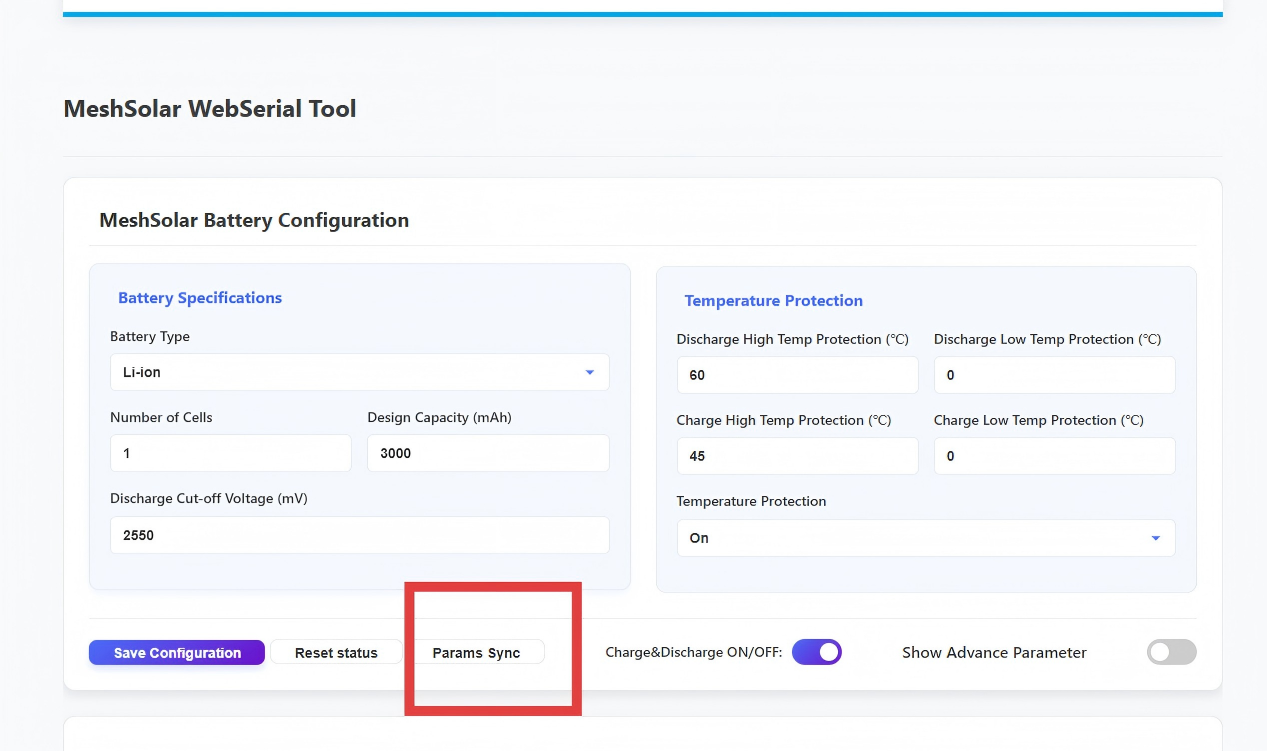Click the Charge&Discharge ON/OFF label text
This screenshot has width=1267, height=751.
click(x=693, y=652)
